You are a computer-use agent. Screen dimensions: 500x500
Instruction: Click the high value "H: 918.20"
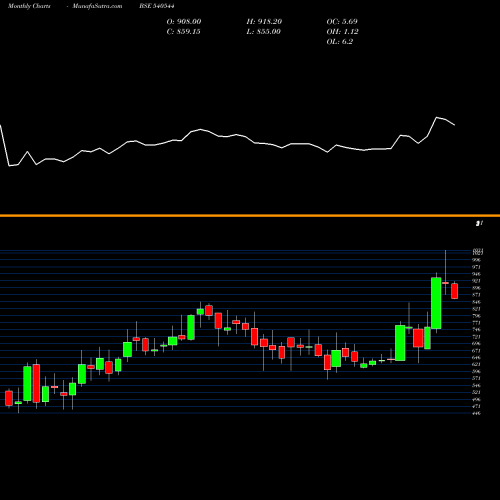pyautogui.click(x=264, y=22)
